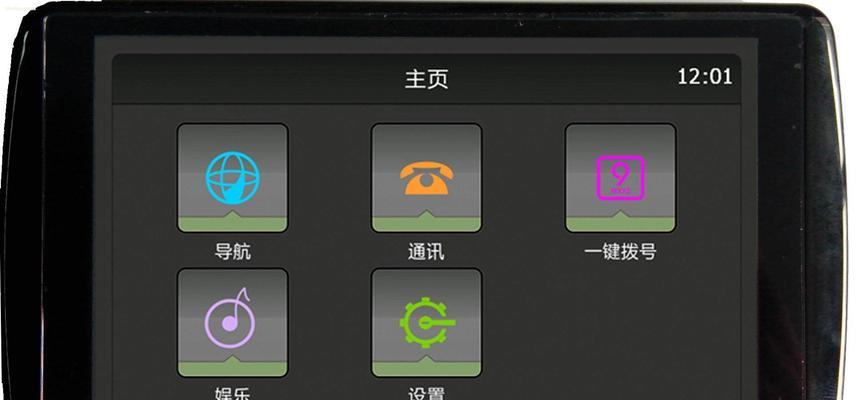Click green strip under the telephone tile
This screenshot has height=400, width=857.
[x=426, y=224]
